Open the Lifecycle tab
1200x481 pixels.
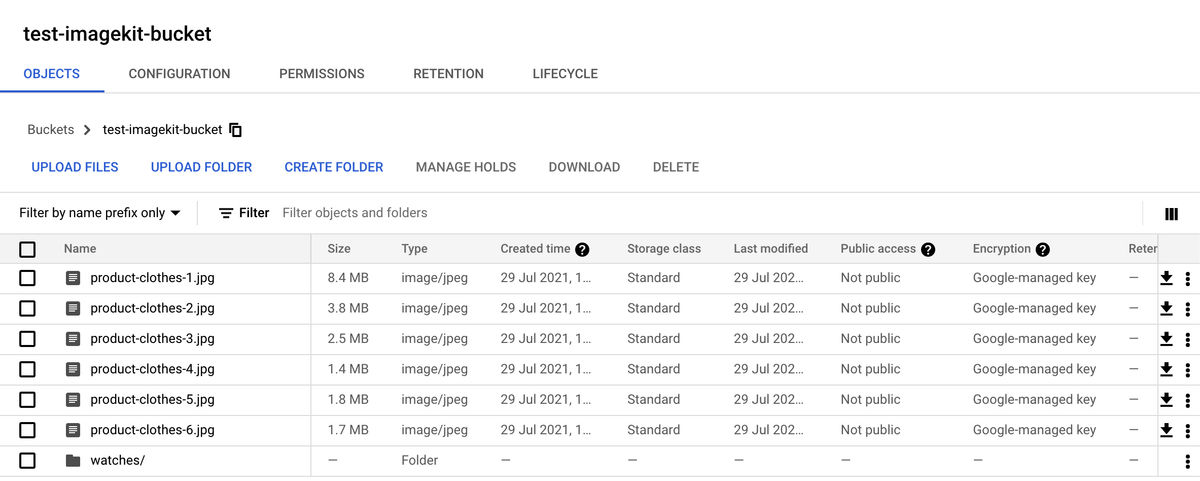coord(565,74)
